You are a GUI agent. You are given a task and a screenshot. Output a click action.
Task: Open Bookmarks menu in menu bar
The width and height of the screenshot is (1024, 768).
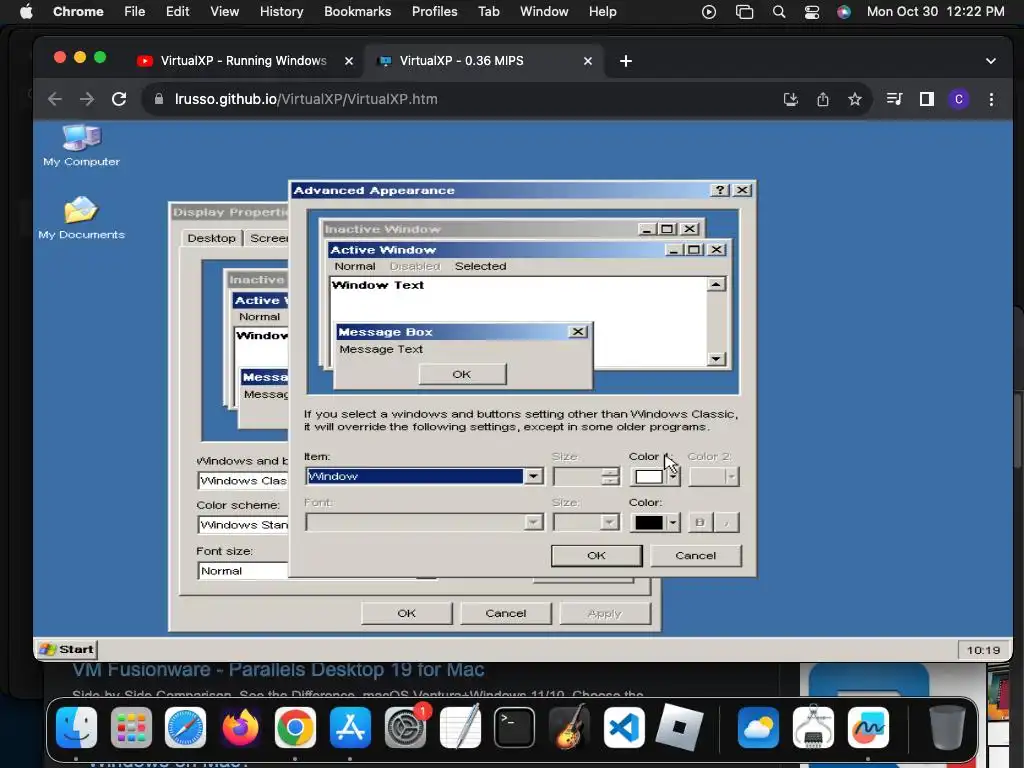(357, 12)
